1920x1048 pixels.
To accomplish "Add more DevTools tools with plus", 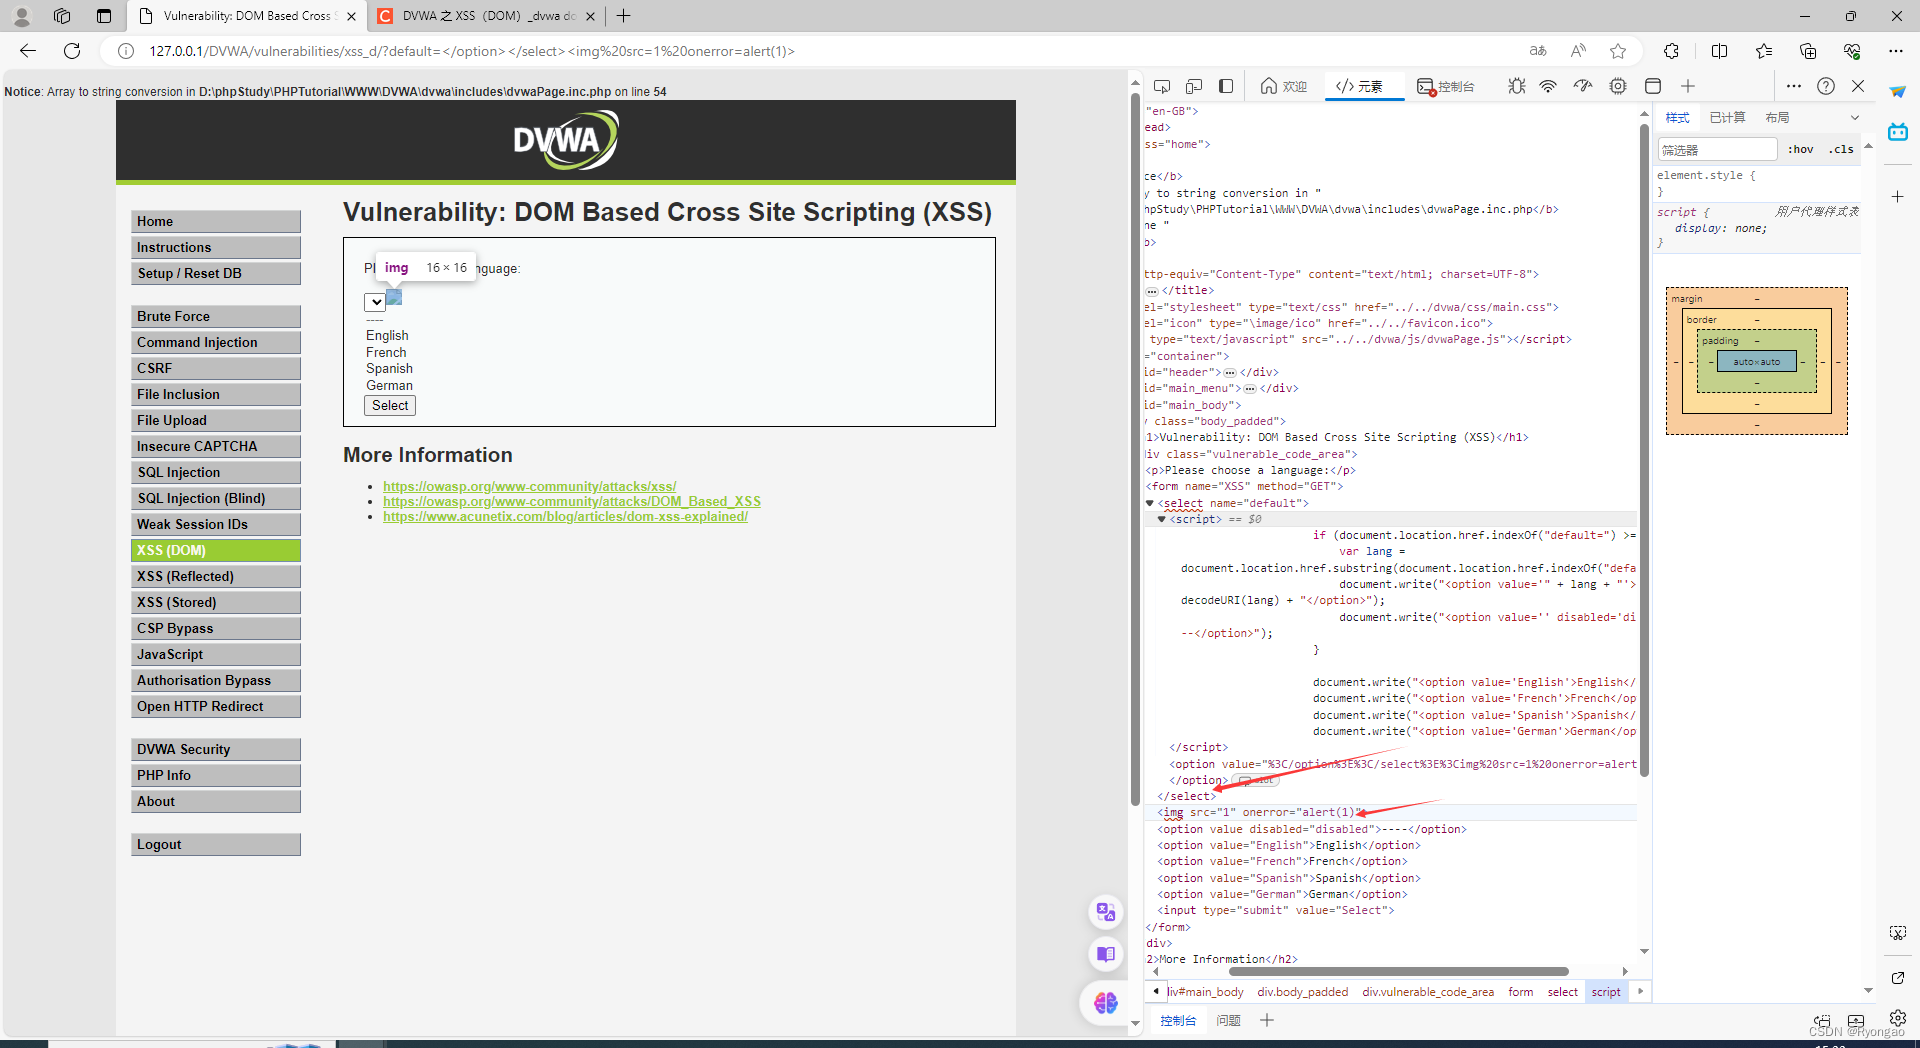I will (x=1688, y=86).
